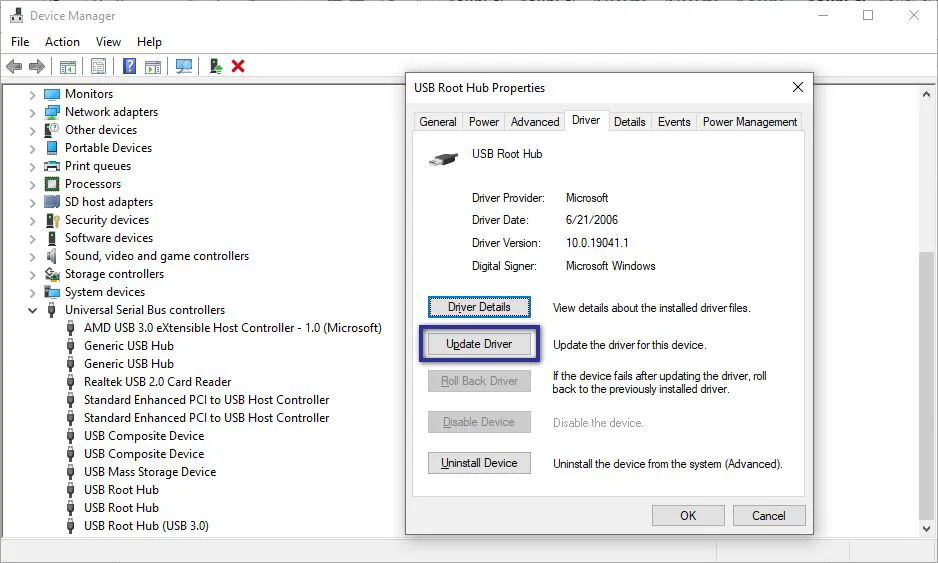938x563 pixels.
Task: Click the Network adapters category icon
Action: (52, 112)
